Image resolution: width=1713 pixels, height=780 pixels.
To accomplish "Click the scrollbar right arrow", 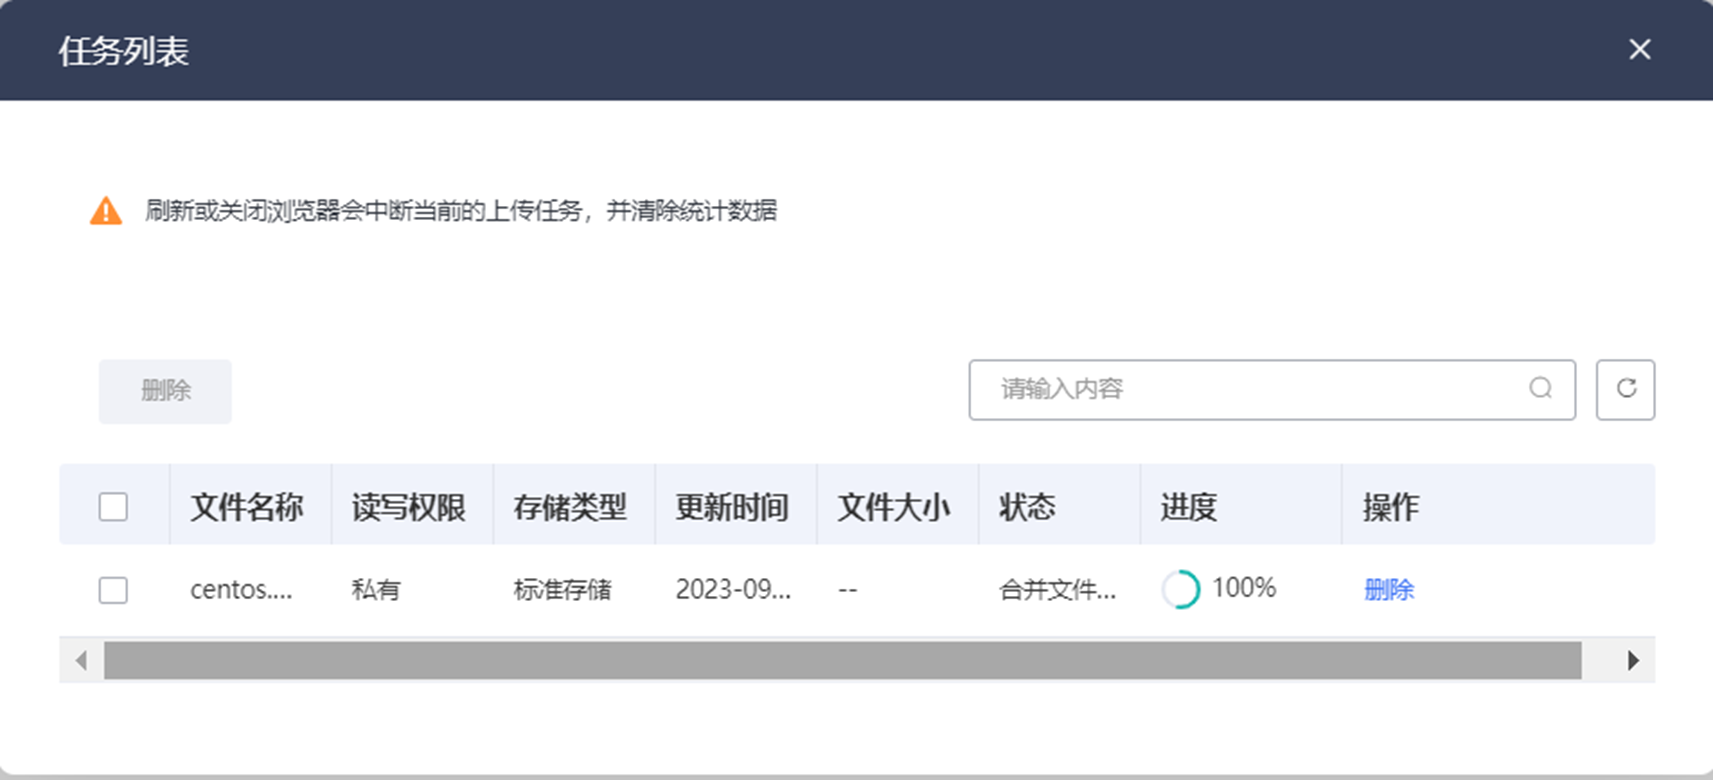I will tap(1632, 660).
